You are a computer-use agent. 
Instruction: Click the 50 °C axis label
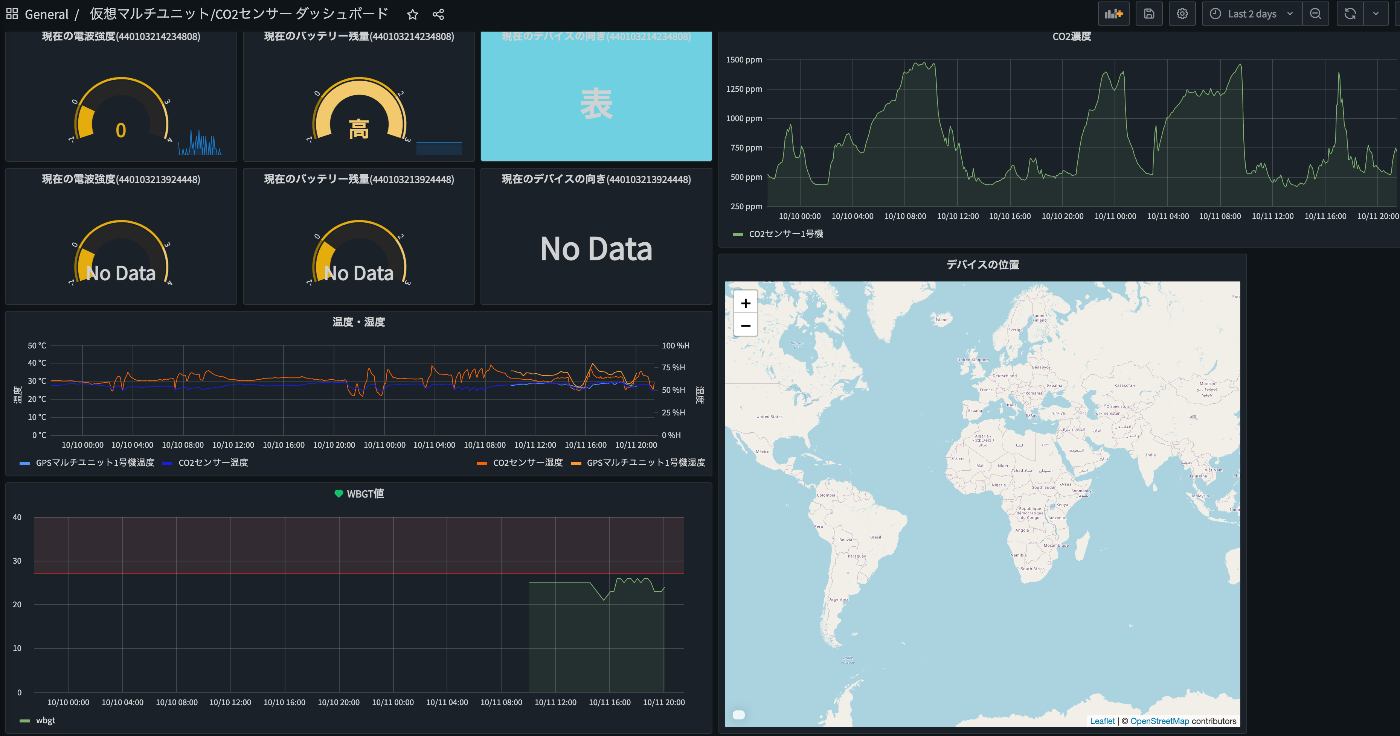[x=37, y=345]
